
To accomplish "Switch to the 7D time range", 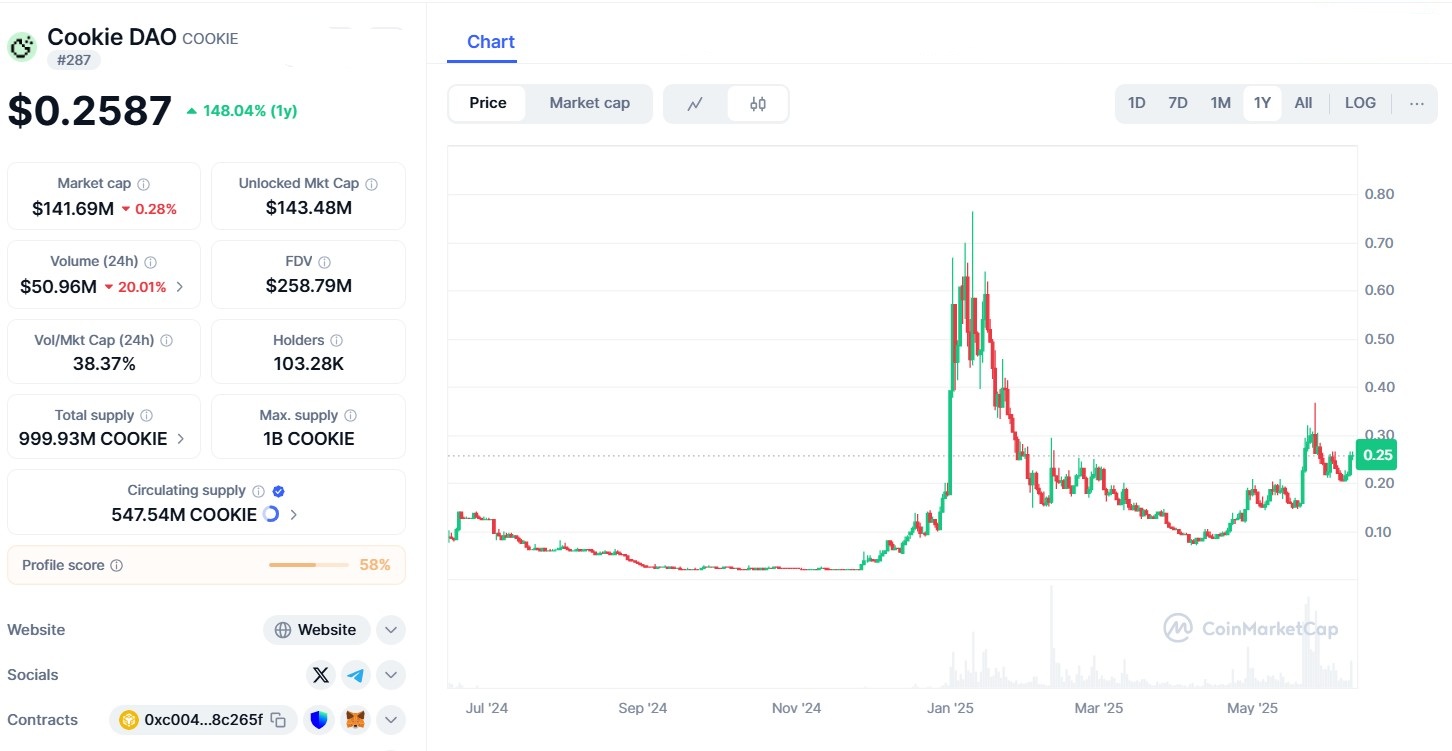I will click(1178, 103).
